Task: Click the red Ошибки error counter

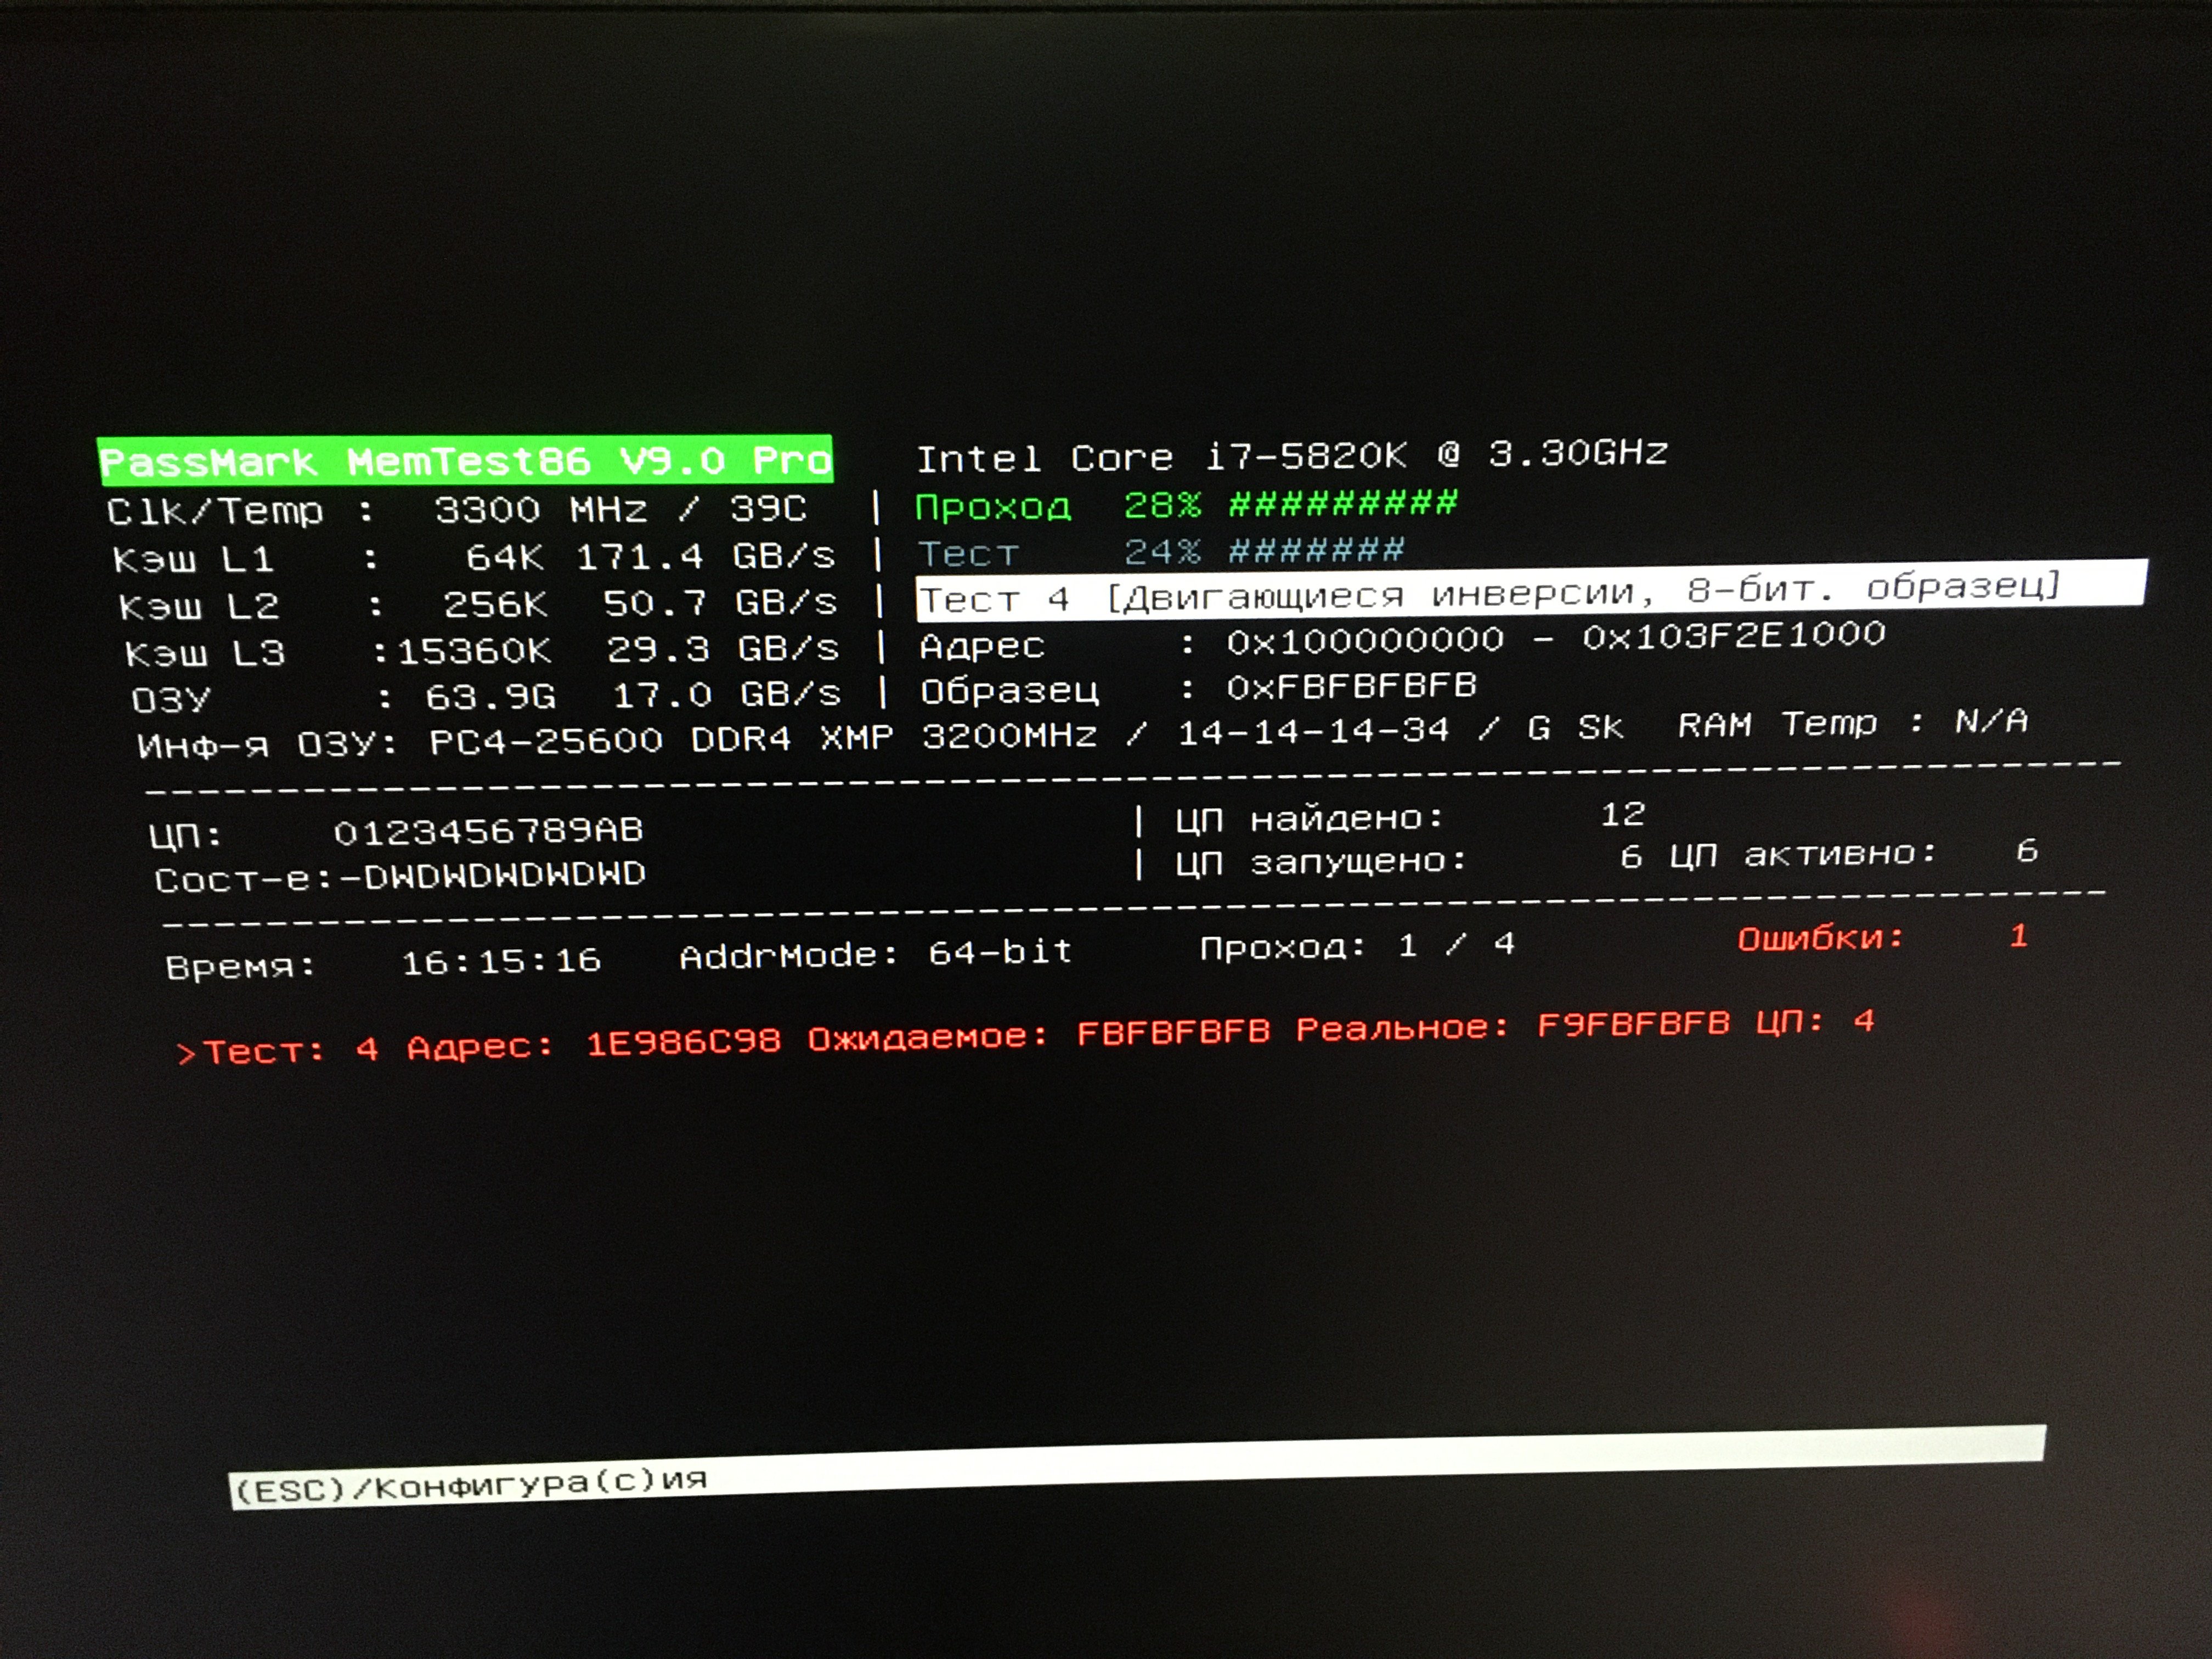Action: pyautogui.click(x=1880, y=938)
